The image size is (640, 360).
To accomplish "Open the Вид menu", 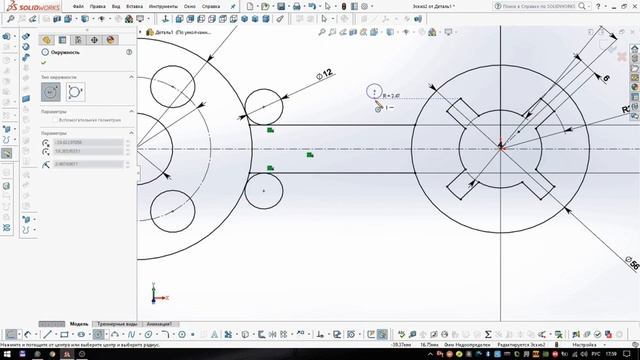I will [116, 7].
